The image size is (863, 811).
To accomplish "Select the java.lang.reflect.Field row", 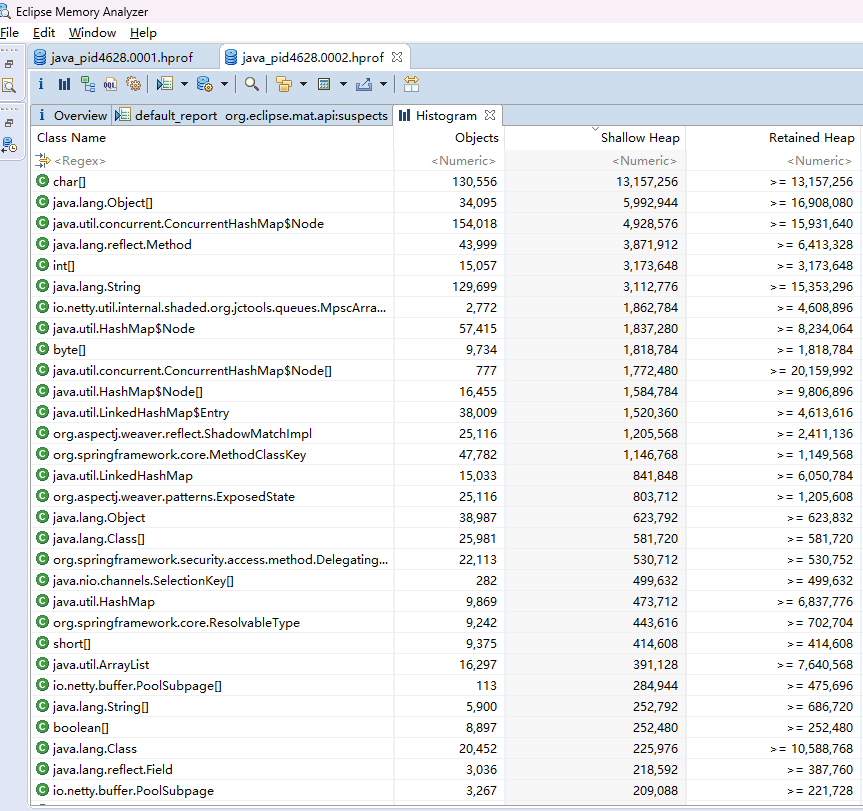I will [445, 769].
